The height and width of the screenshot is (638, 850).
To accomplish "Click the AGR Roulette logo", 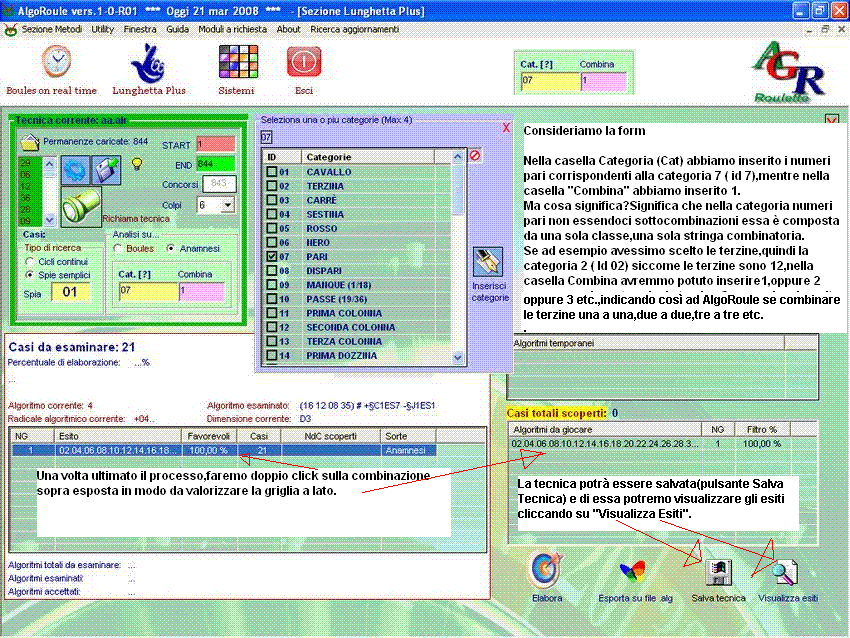I will tap(789, 72).
